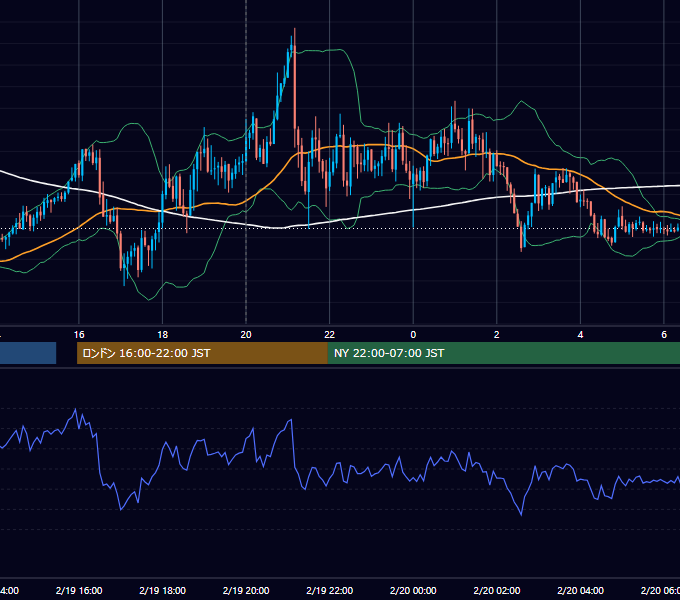This screenshot has height=600, width=680.
Task: Click the 2 hour axis label
Action: coord(497,335)
